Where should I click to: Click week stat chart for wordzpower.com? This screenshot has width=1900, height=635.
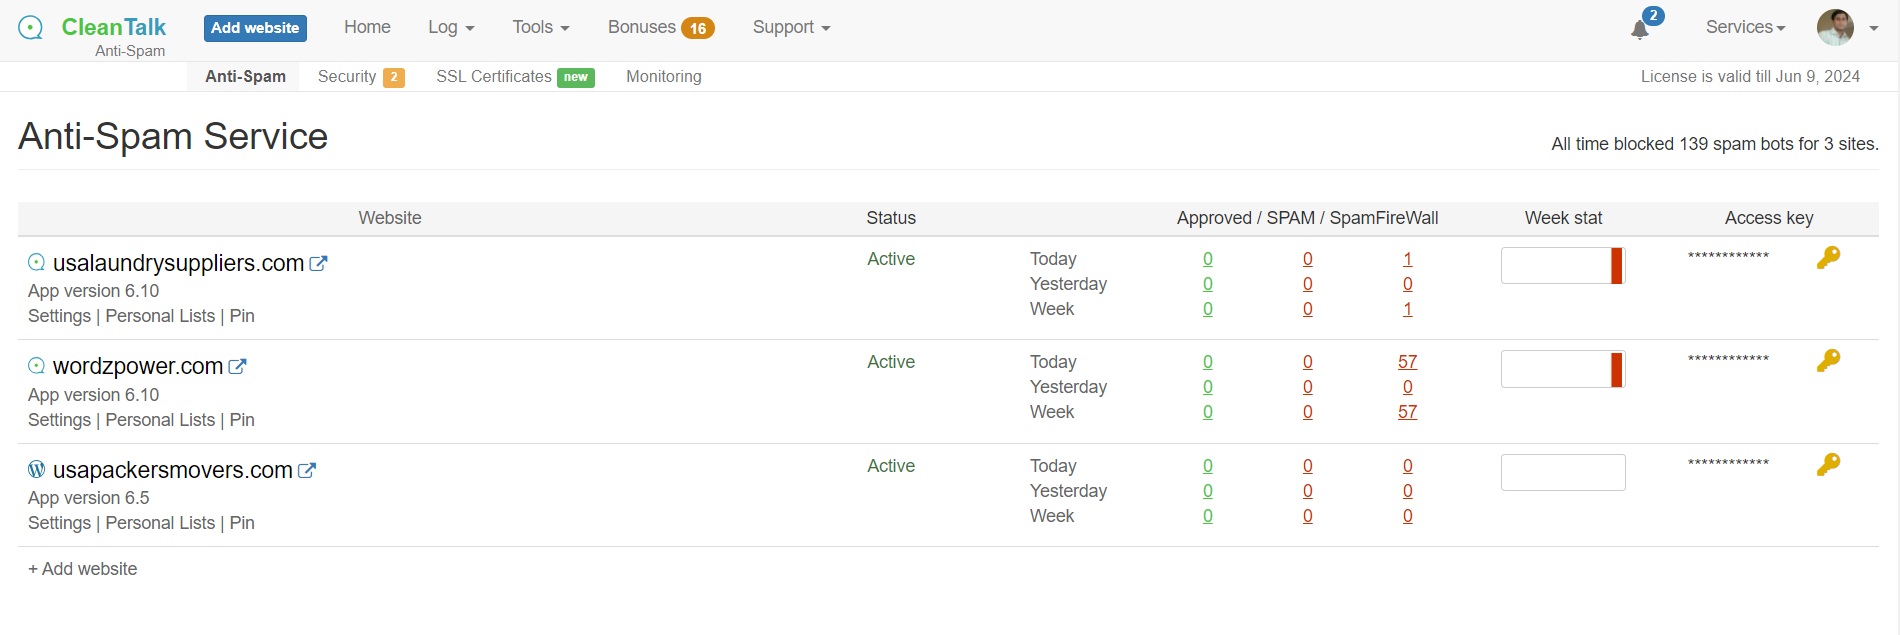tap(1563, 369)
